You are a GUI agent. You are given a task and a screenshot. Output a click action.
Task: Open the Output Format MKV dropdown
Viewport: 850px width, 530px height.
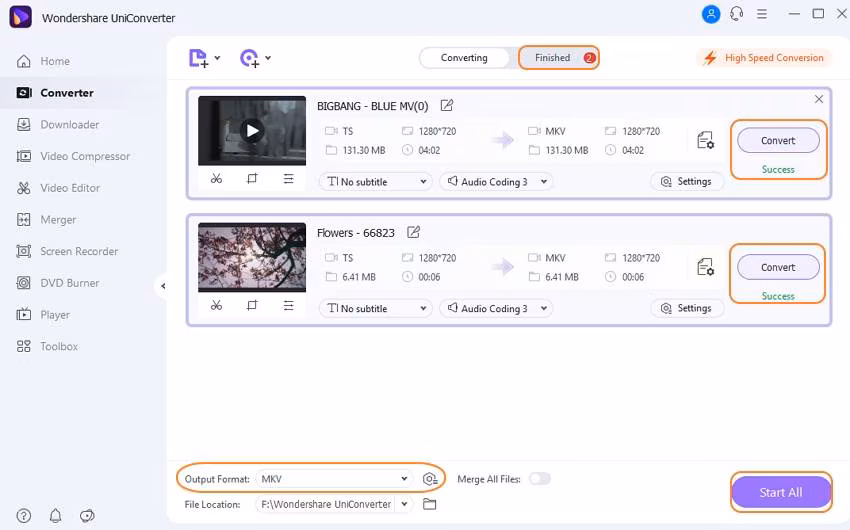(333, 479)
